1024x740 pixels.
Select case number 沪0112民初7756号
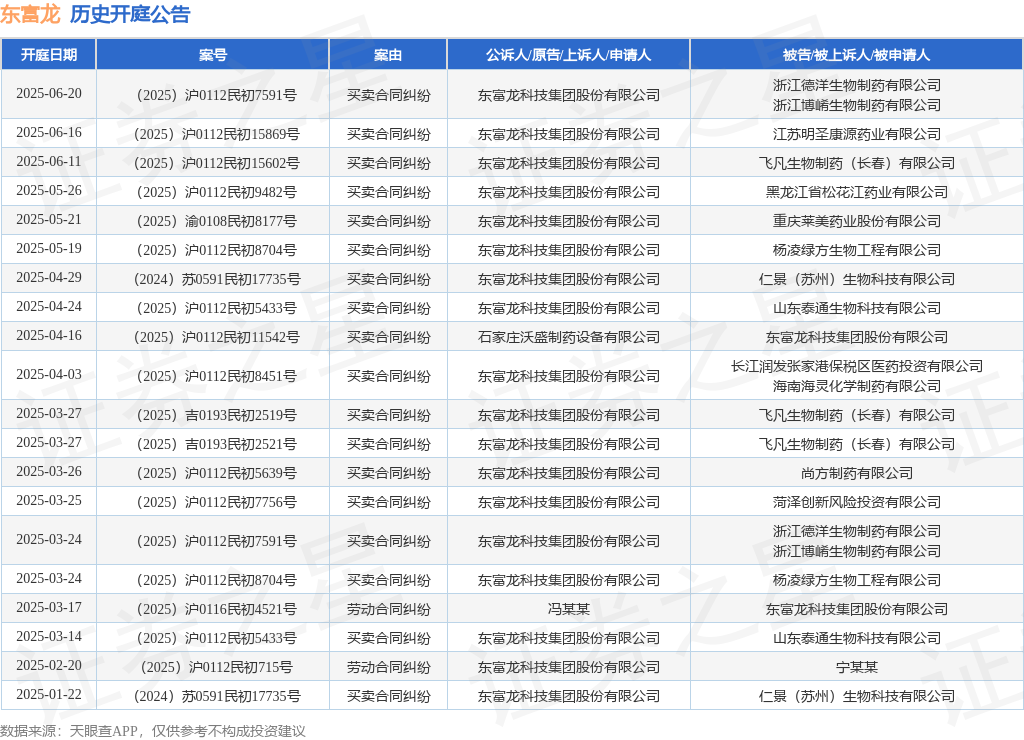pos(217,502)
